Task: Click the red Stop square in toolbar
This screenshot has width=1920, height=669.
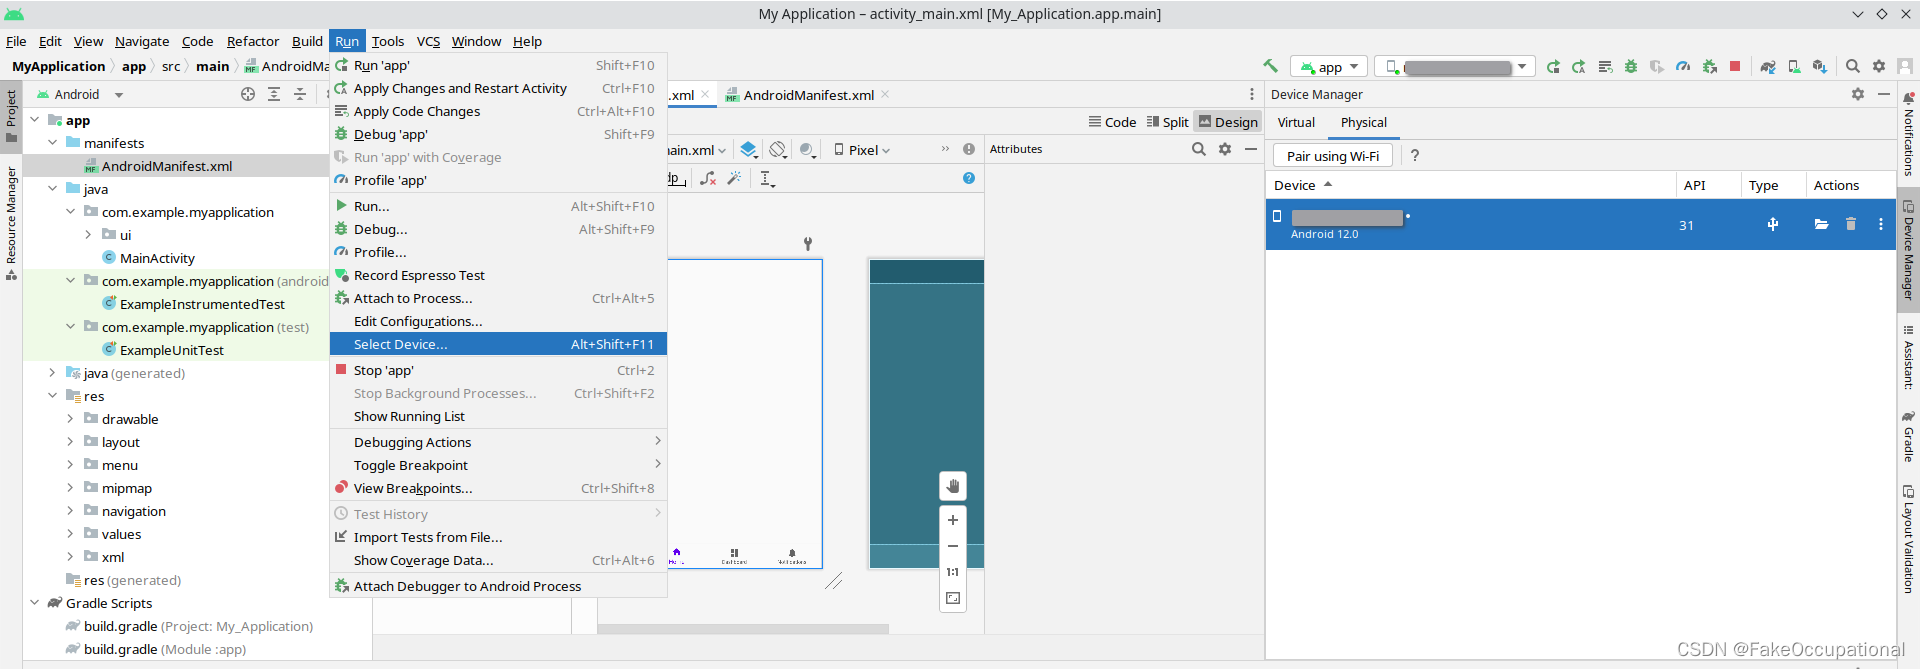Action: 1735,66
